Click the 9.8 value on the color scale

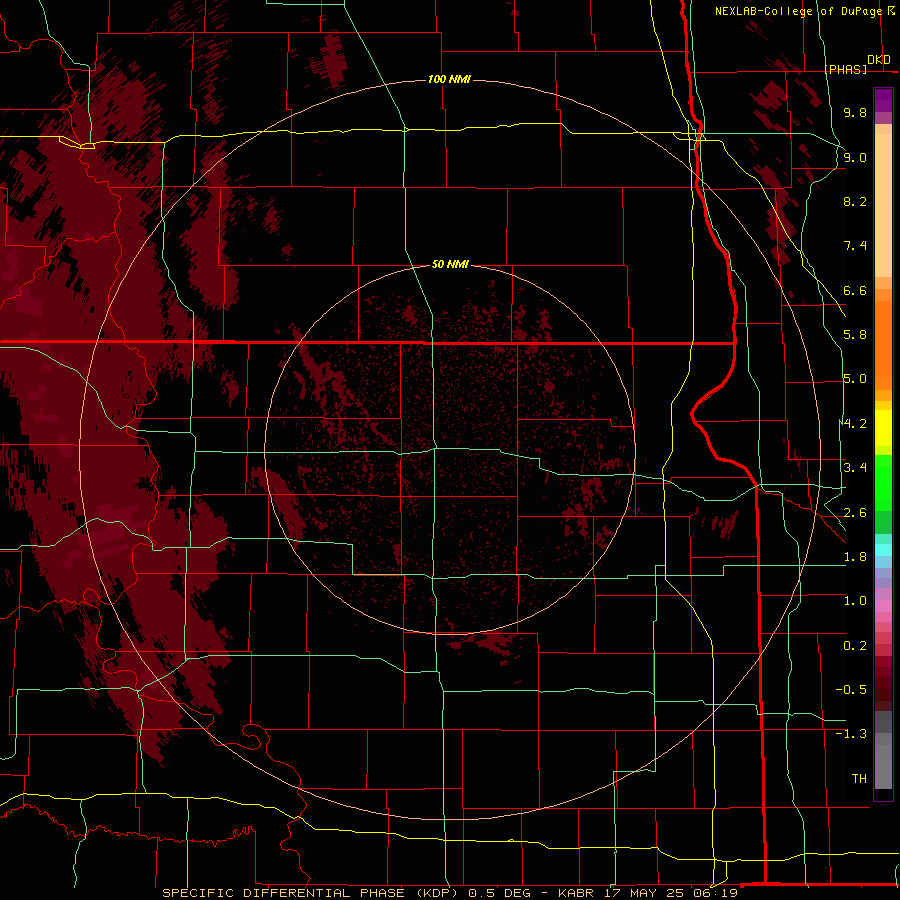point(855,112)
